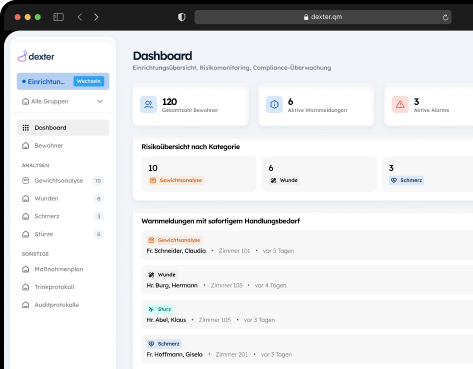Click the privacy shield icon
The height and width of the screenshot is (369, 473).
pos(182,17)
